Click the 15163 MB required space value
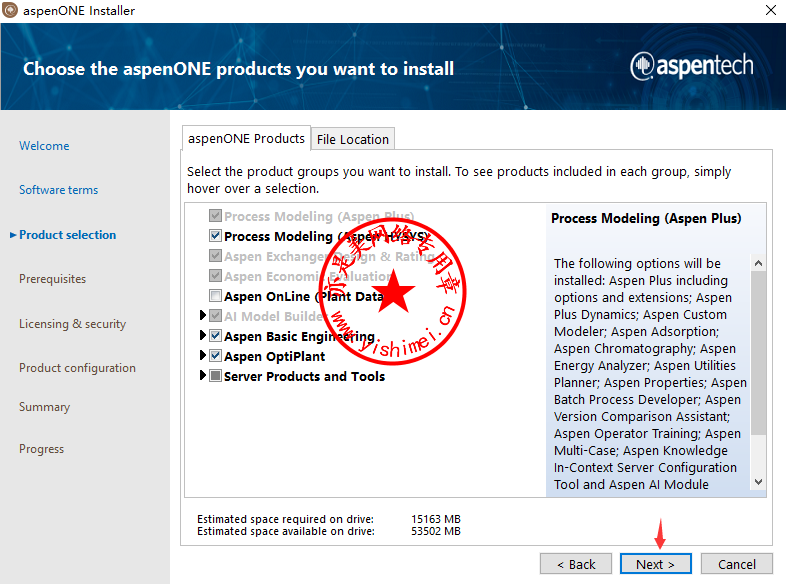786x584 pixels. (x=436, y=519)
